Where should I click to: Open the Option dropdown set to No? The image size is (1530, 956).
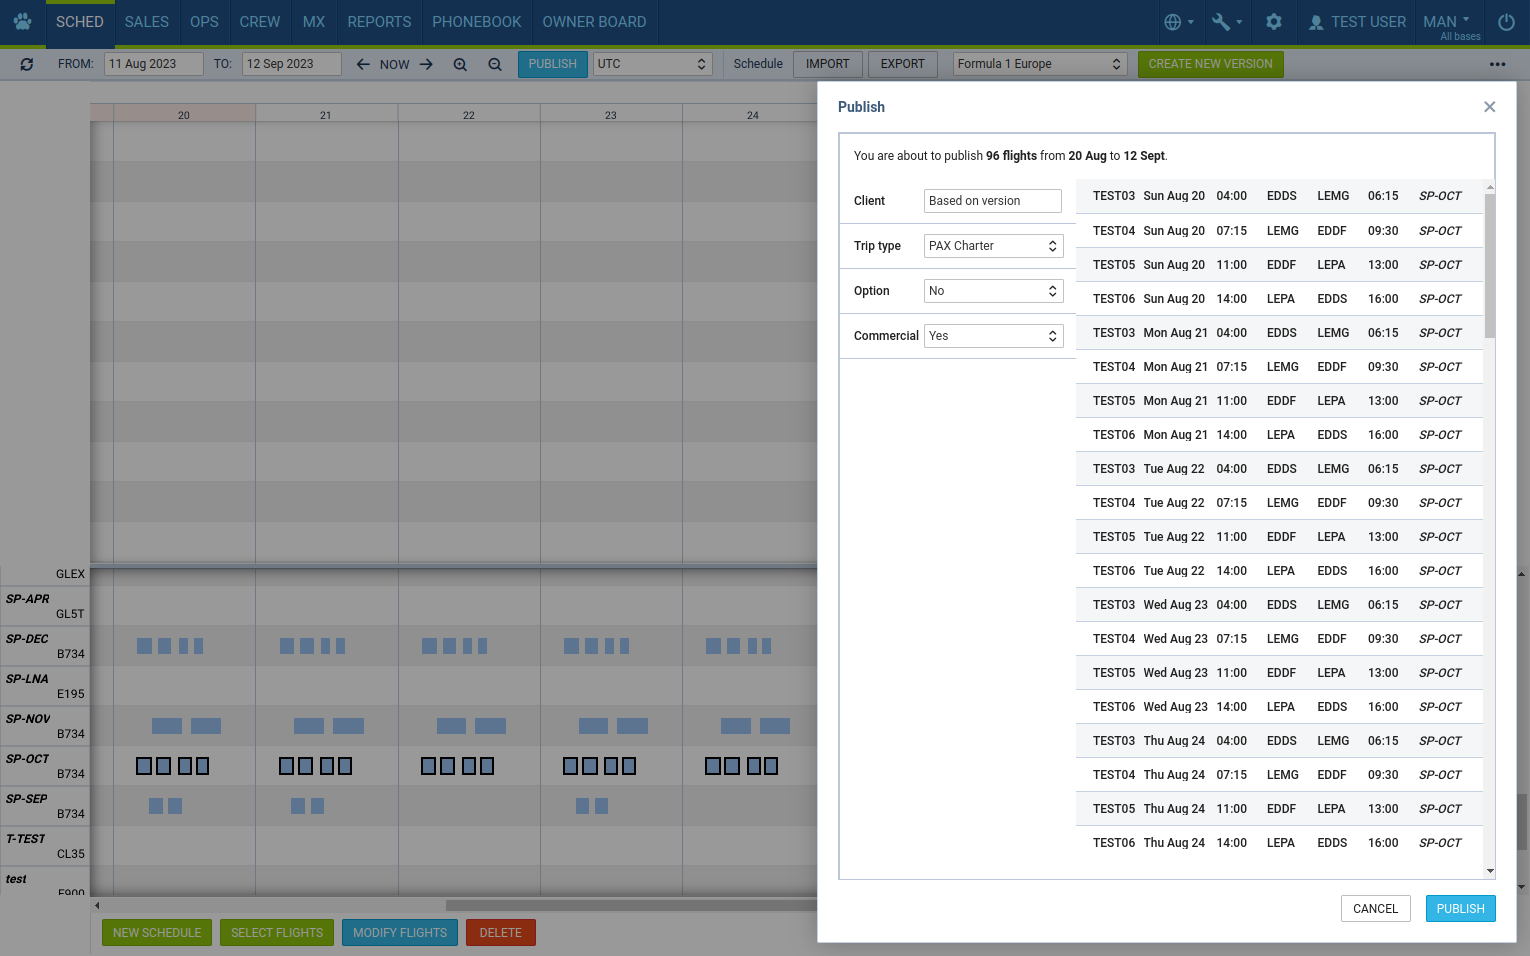(993, 291)
